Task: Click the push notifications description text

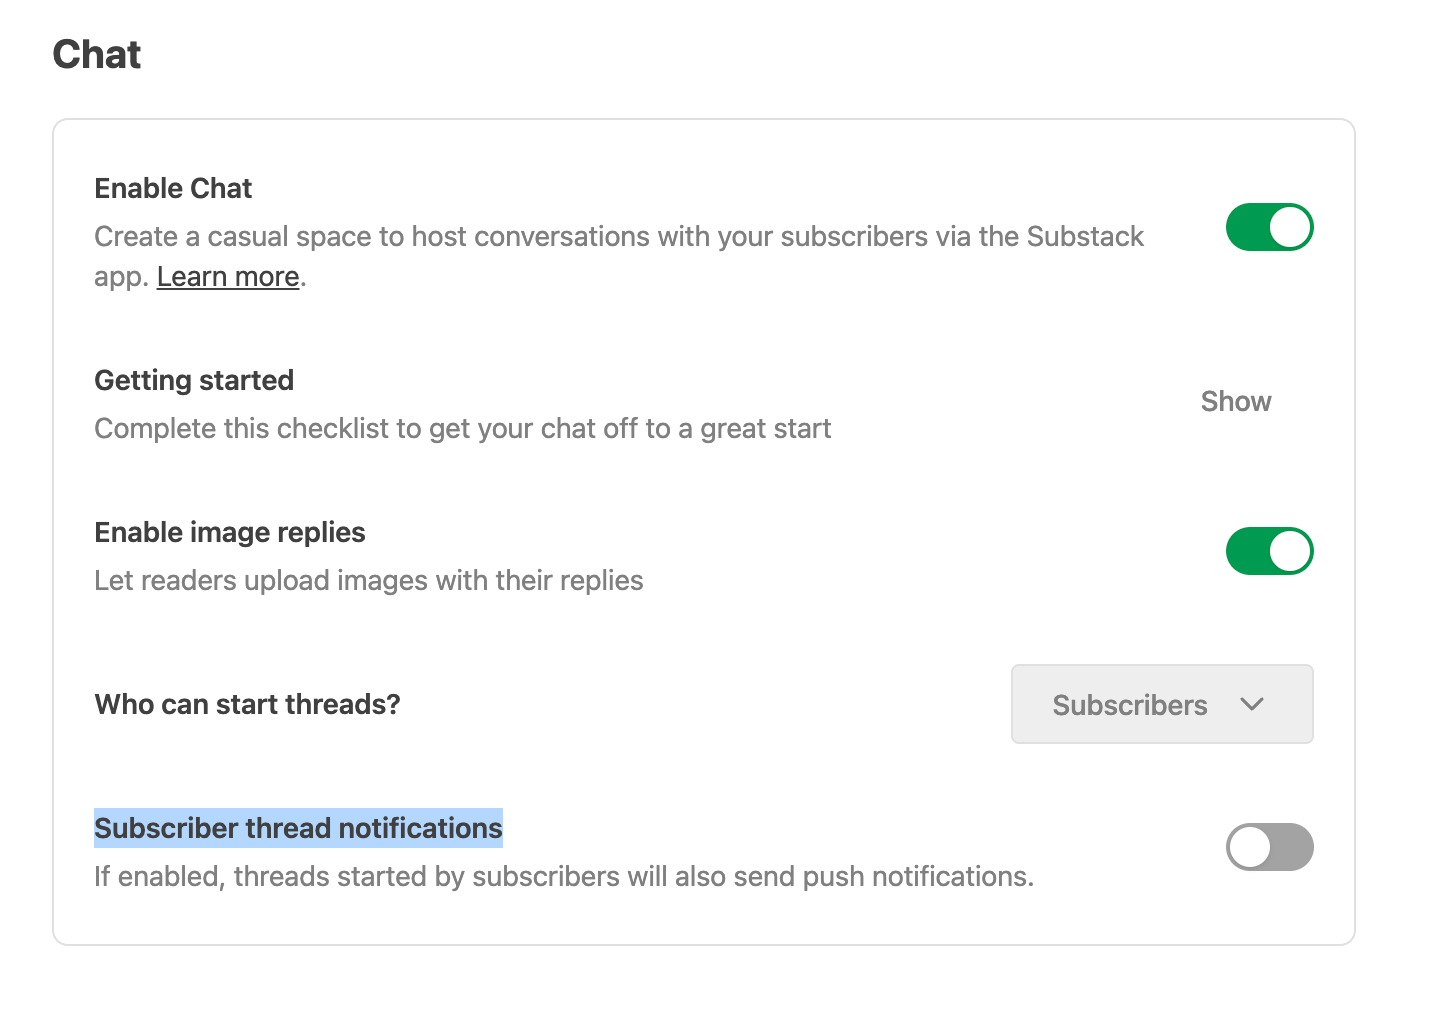Action: 563,876
